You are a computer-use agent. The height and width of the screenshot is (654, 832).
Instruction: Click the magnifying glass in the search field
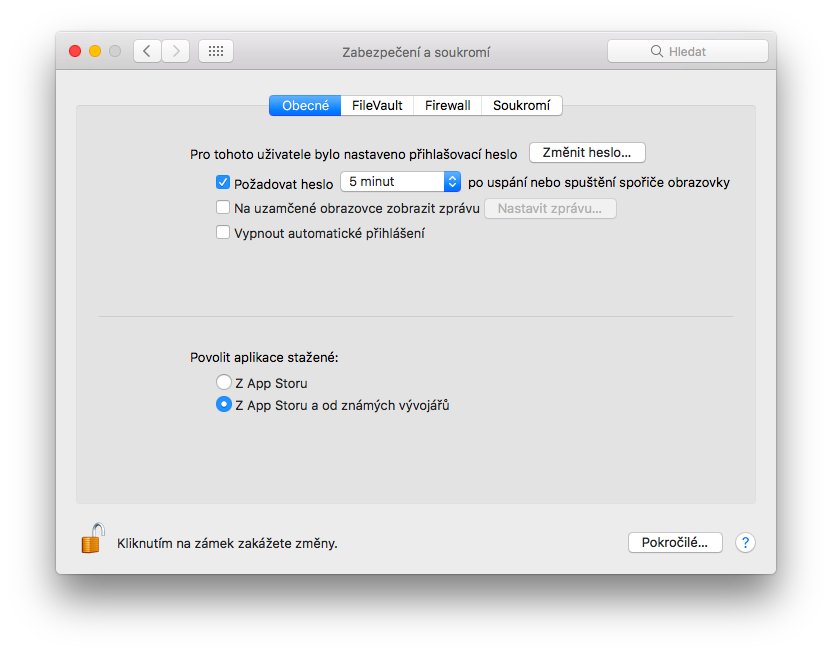coord(656,50)
